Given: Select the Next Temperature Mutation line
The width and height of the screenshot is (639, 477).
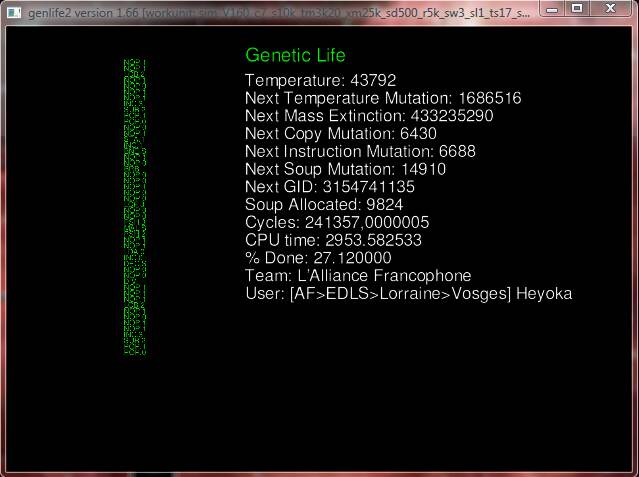Looking at the screenshot, I should coord(382,98).
